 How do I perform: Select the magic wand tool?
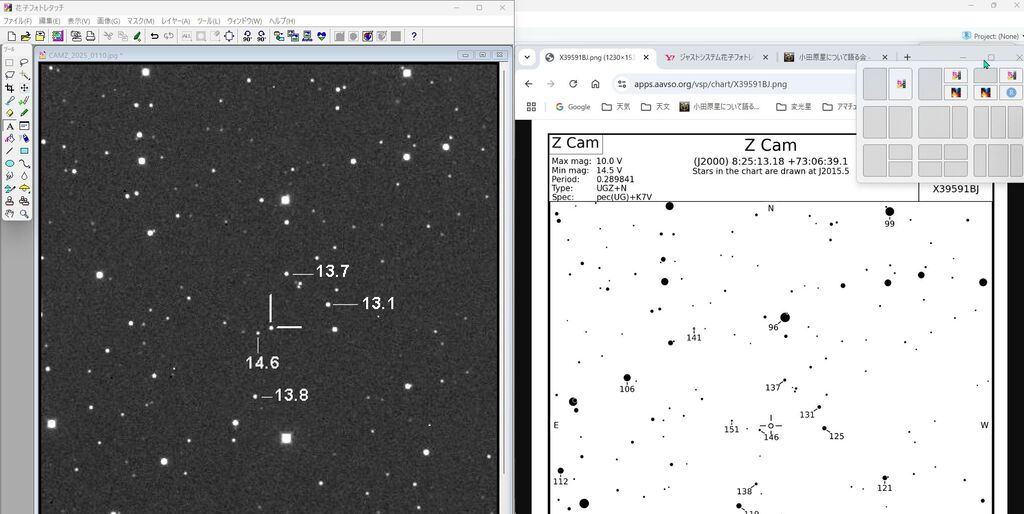[x=24, y=75]
